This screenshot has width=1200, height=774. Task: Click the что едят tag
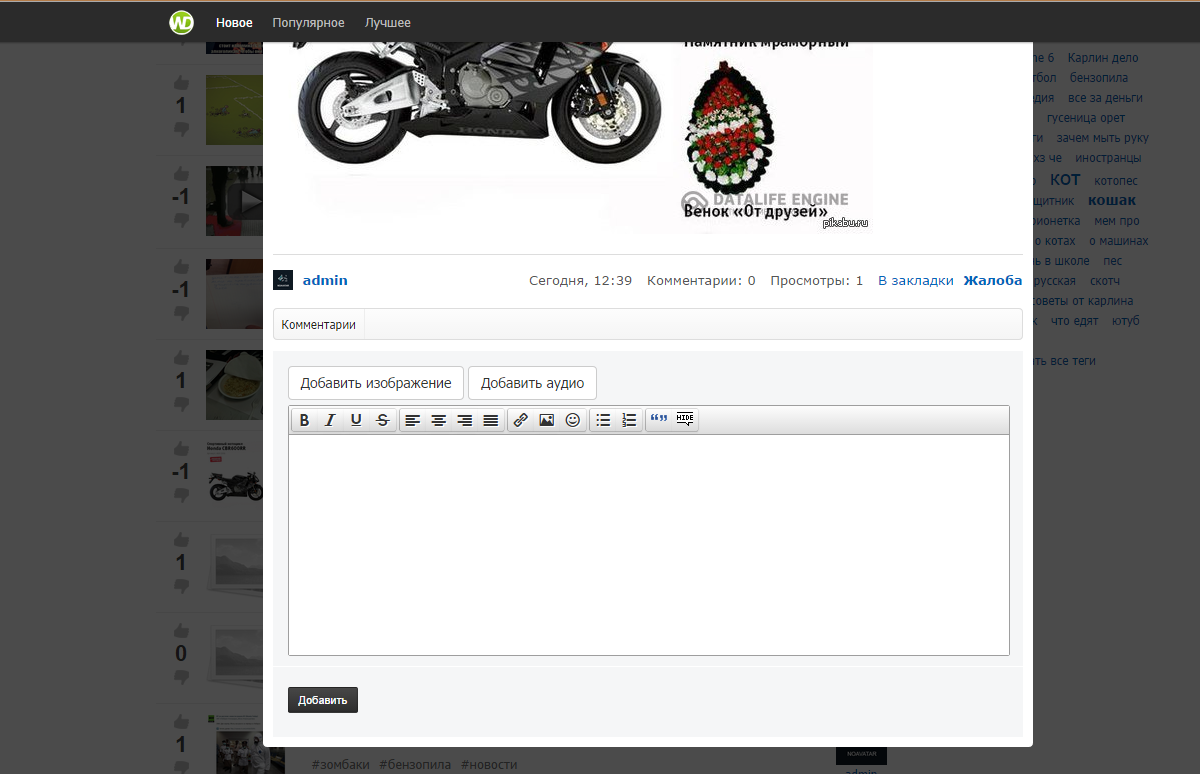tap(1074, 321)
